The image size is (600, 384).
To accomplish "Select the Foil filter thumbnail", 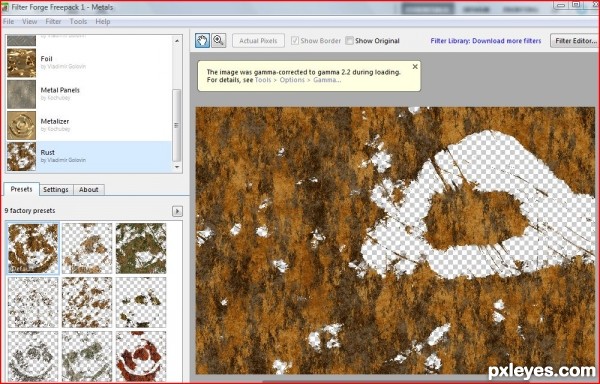I will pos(21,63).
